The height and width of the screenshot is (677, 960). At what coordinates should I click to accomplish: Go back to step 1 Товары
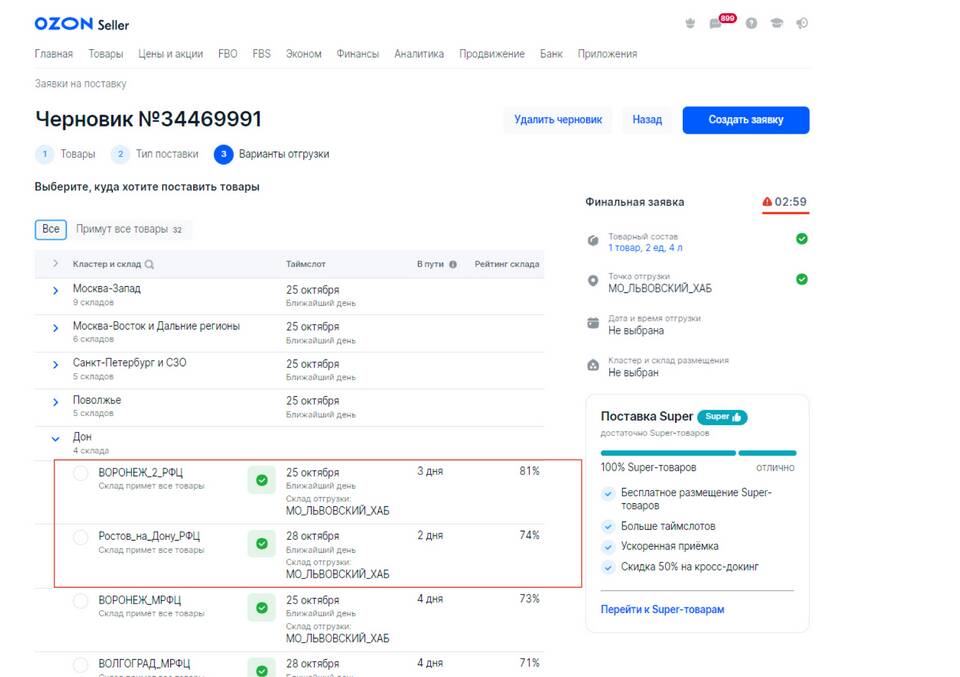point(66,154)
